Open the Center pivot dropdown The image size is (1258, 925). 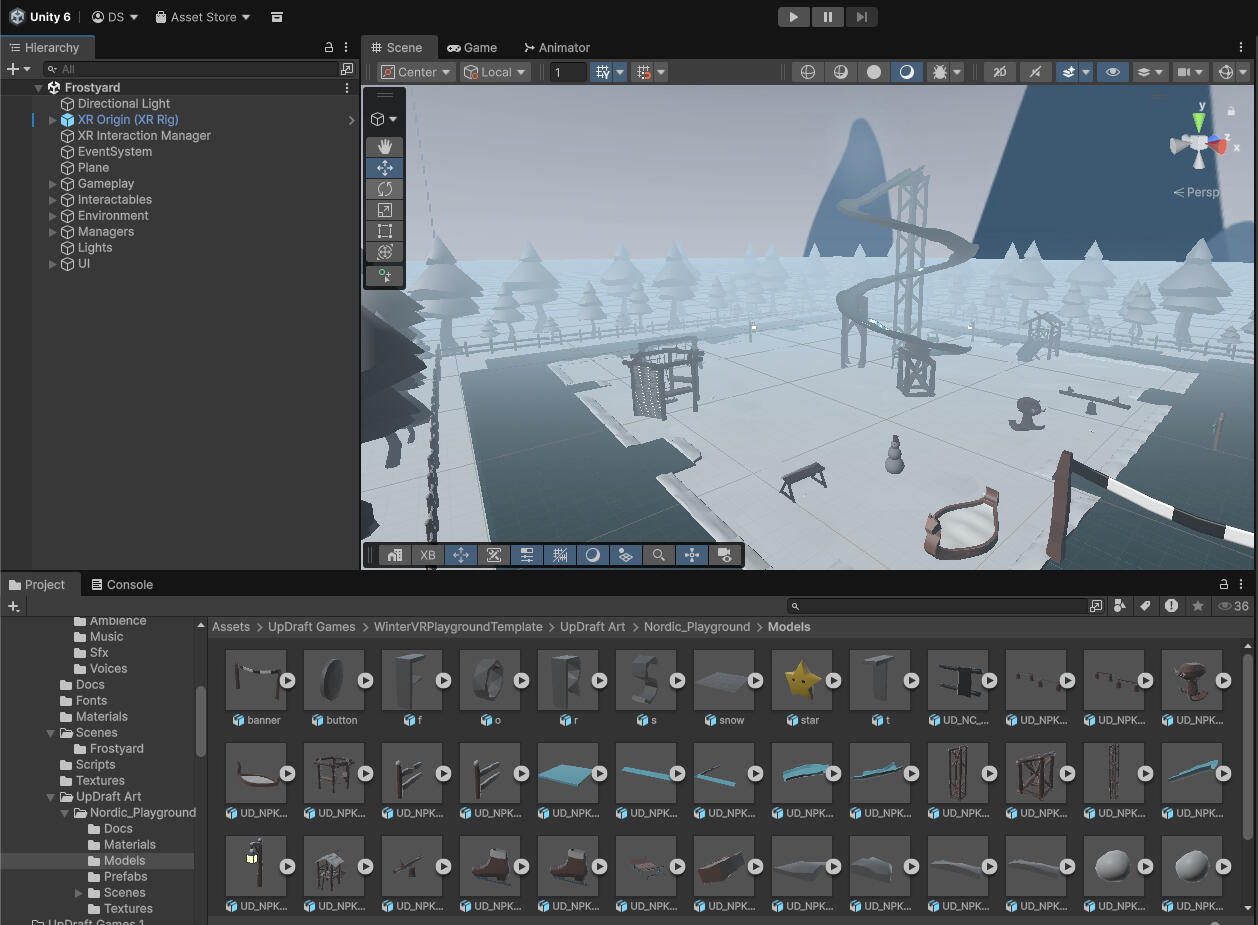click(417, 72)
